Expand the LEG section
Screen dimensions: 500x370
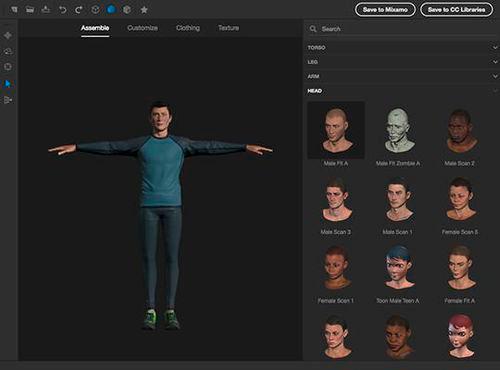[x=402, y=62]
